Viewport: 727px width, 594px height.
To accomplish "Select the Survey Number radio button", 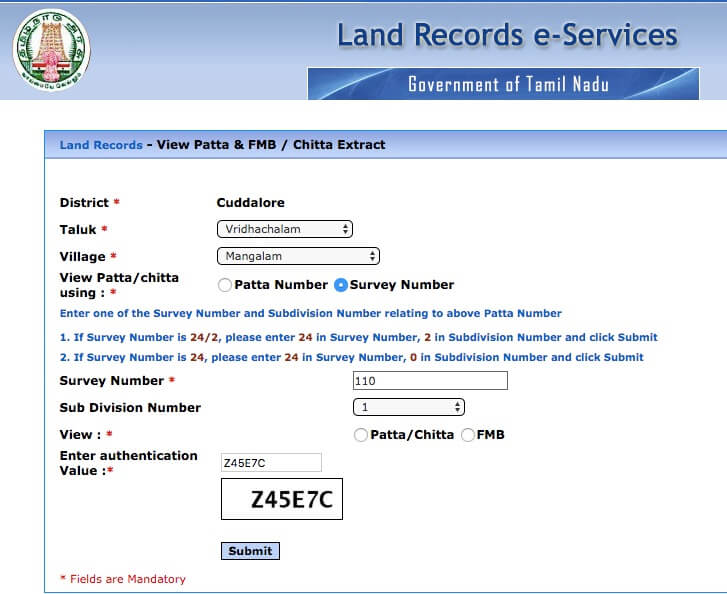I will click(340, 285).
